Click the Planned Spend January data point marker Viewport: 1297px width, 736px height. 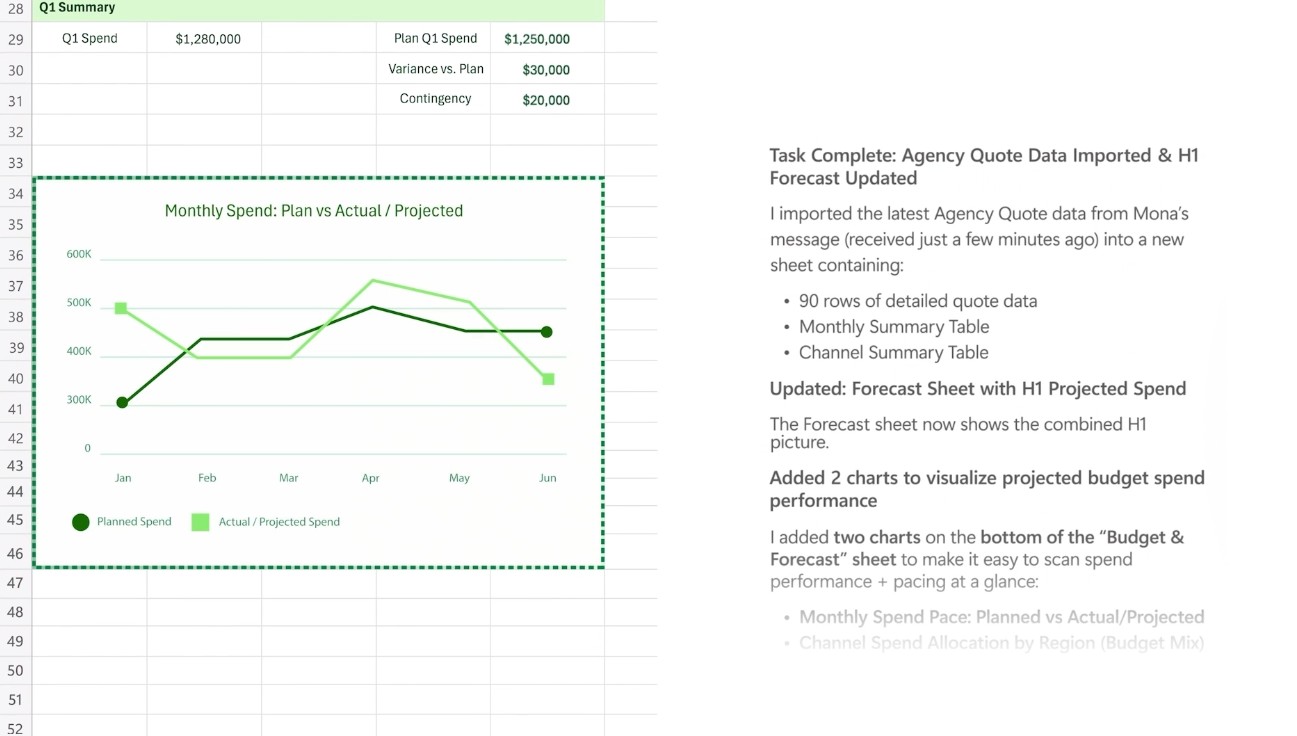click(122, 403)
